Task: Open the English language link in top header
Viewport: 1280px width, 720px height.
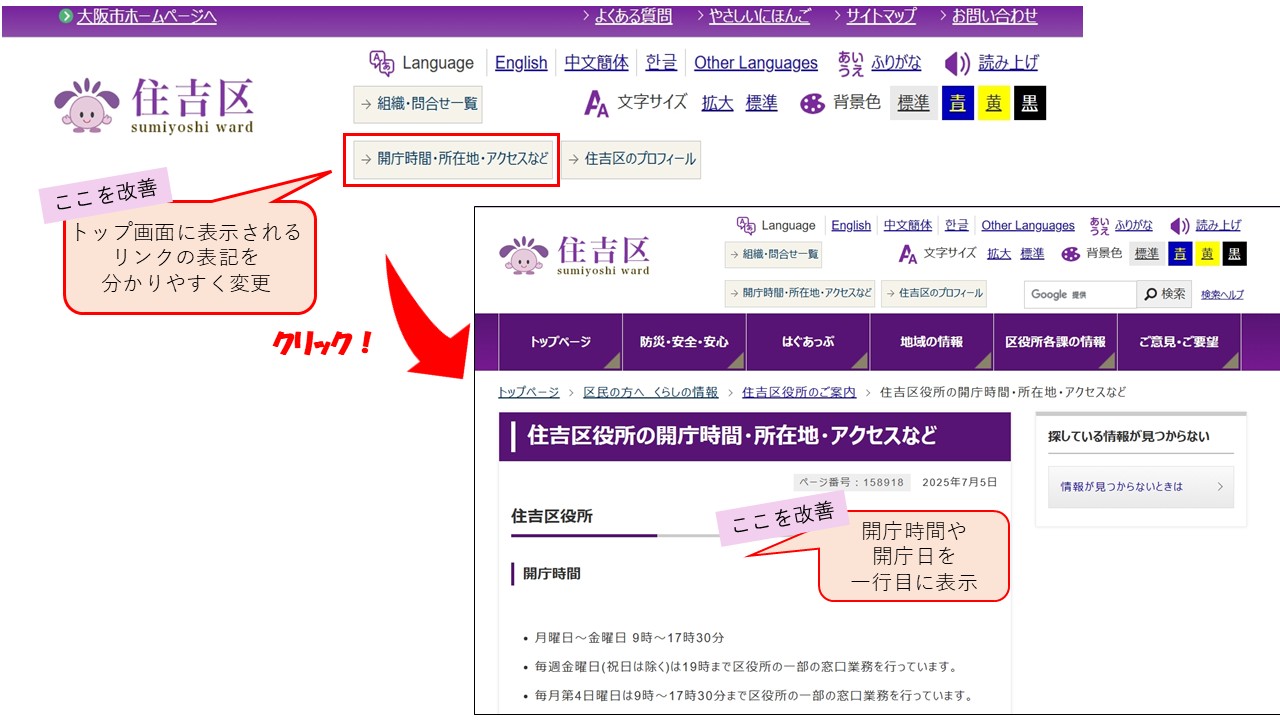Action: [521, 63]
